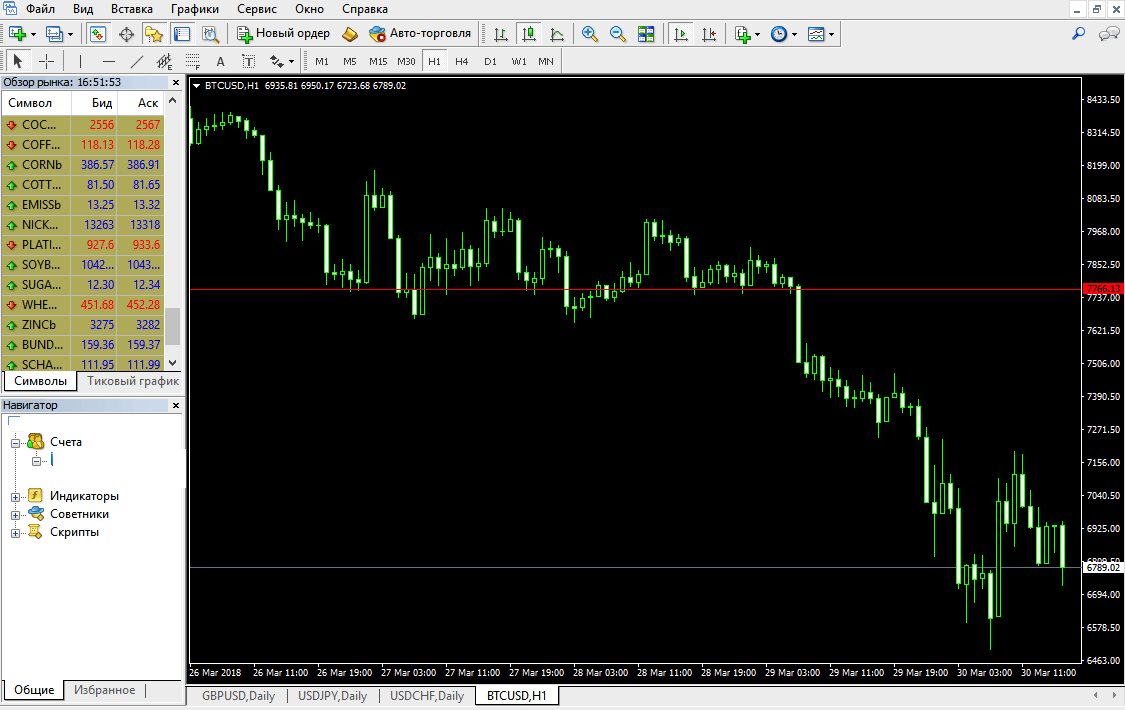The image size is (1125, 710).
Task: Switch to GBPUSD,Daily chart tab
Action: tap(238, 696)
